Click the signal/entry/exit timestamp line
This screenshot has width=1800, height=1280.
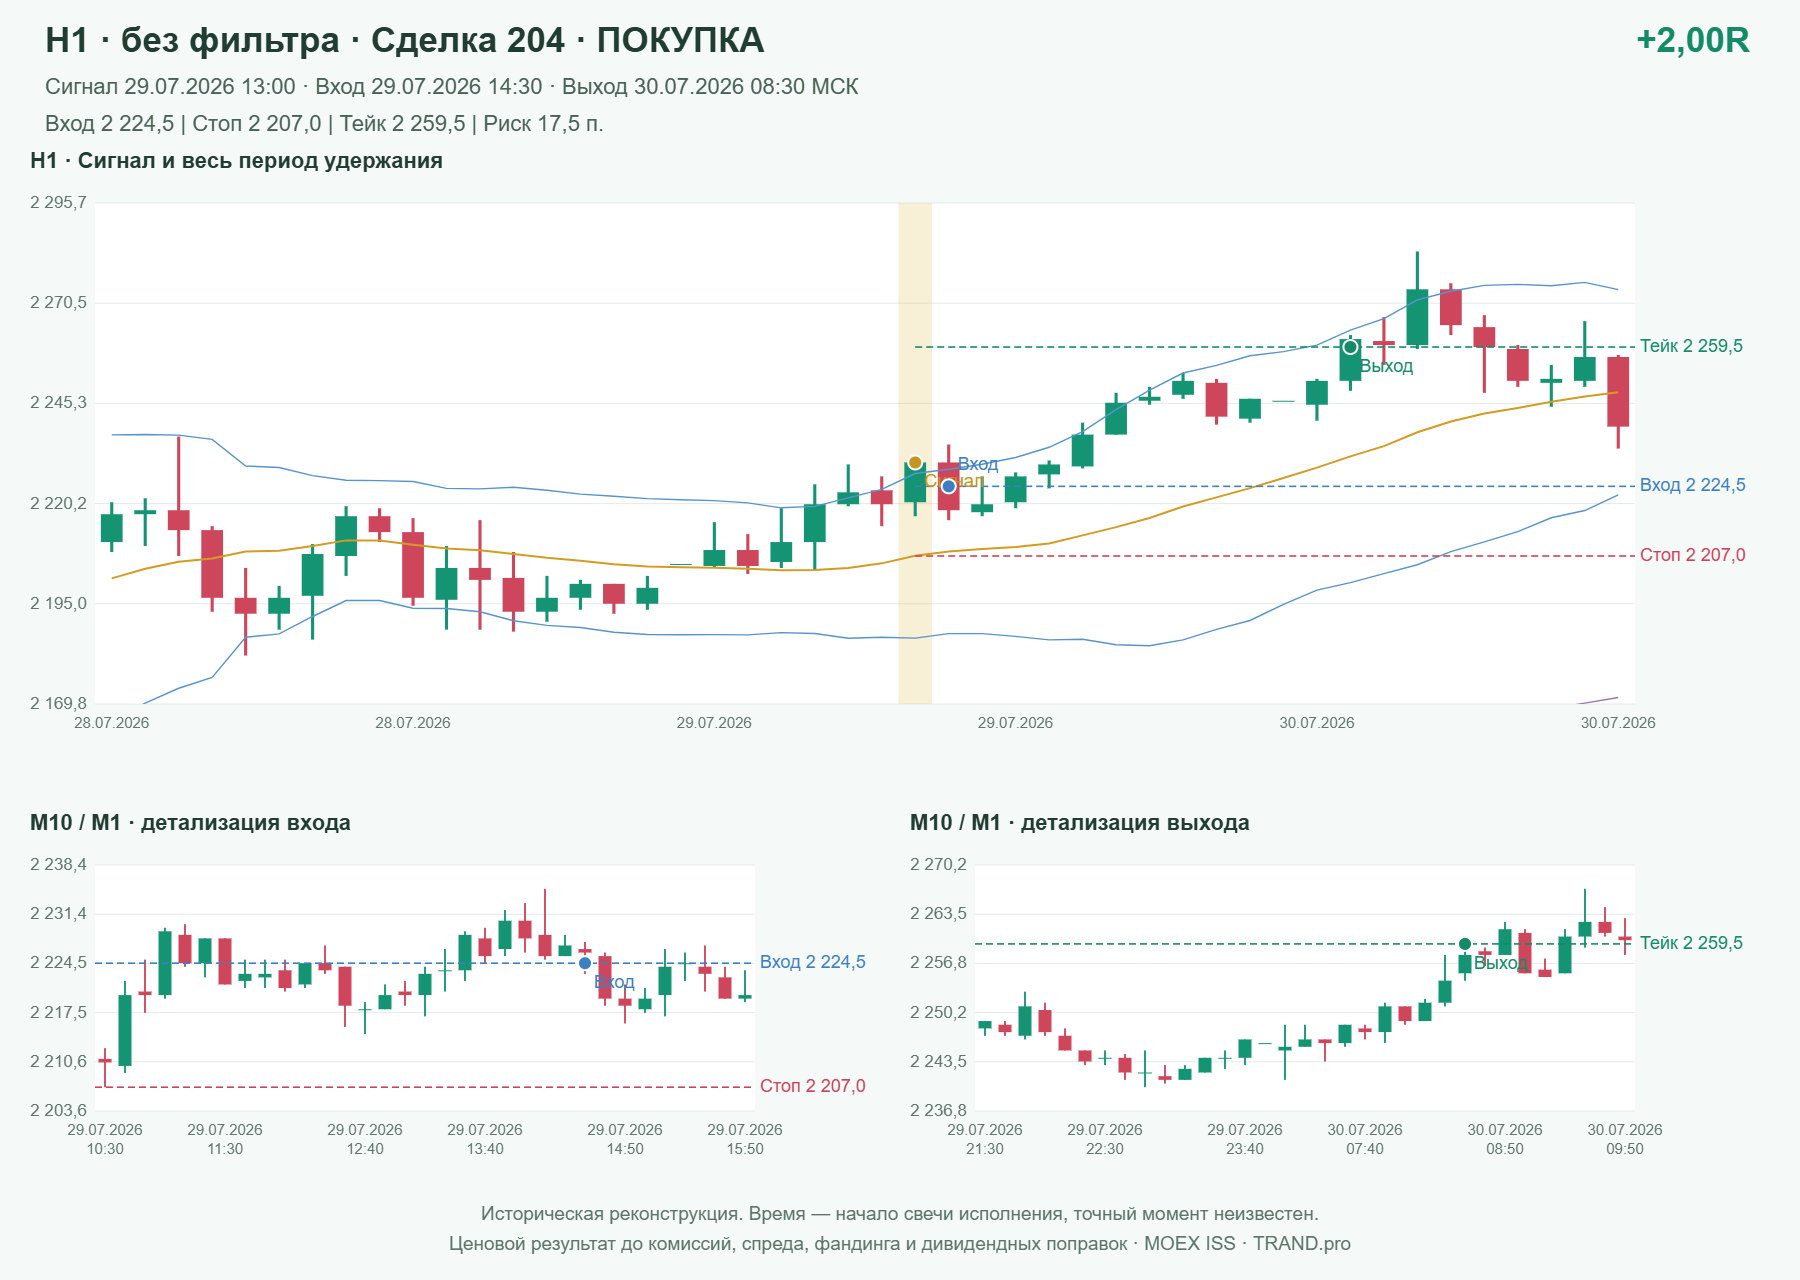coord(451,87)
